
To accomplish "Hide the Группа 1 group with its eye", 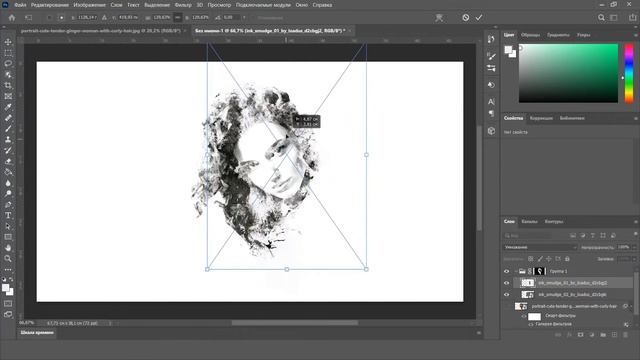I will [507, 271].
